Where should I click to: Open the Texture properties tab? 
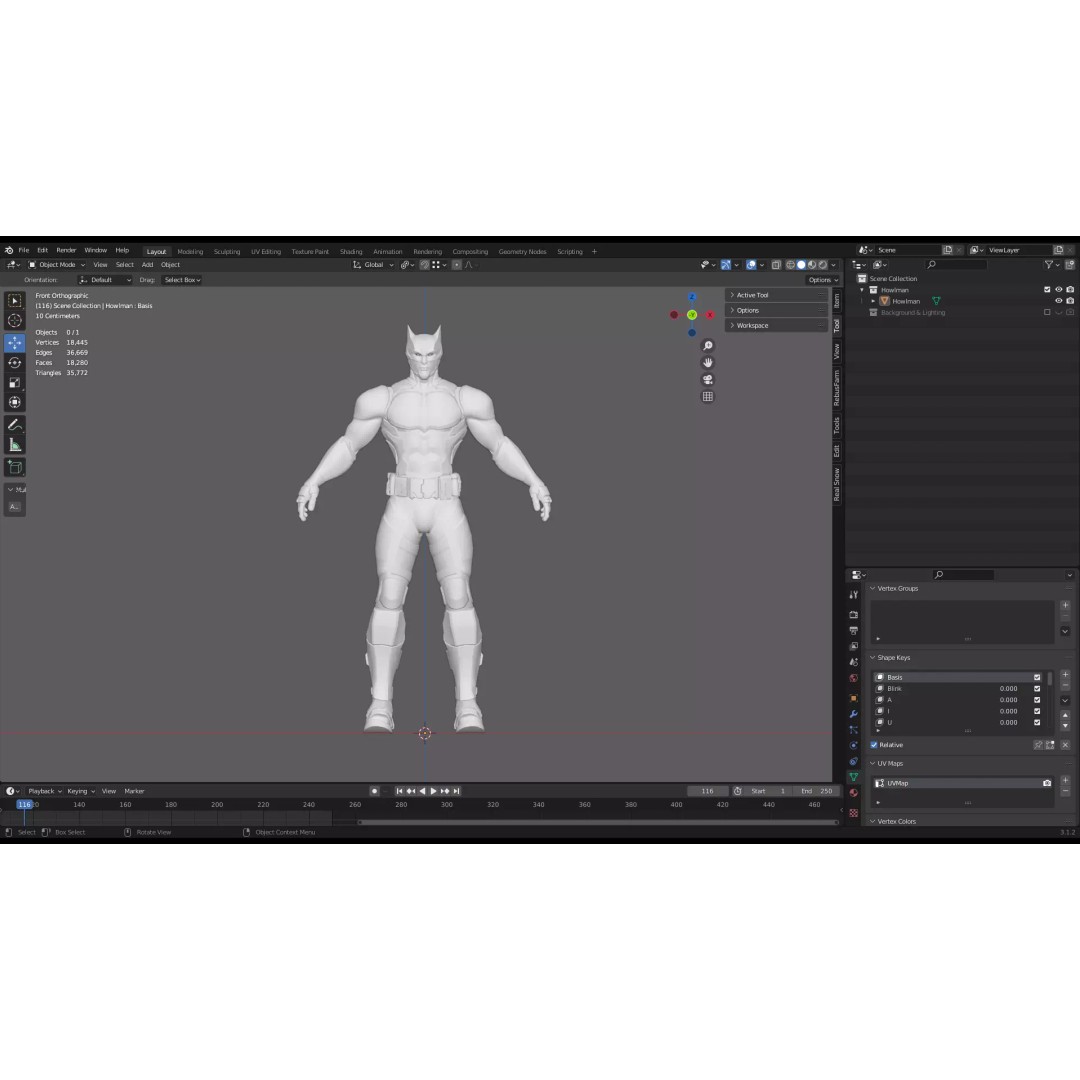tap(853, 813)
